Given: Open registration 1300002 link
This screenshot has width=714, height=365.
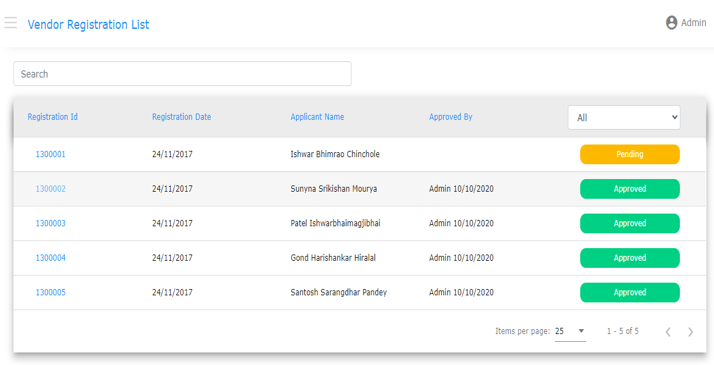Looking at the screenshot, I should (51, 189).
